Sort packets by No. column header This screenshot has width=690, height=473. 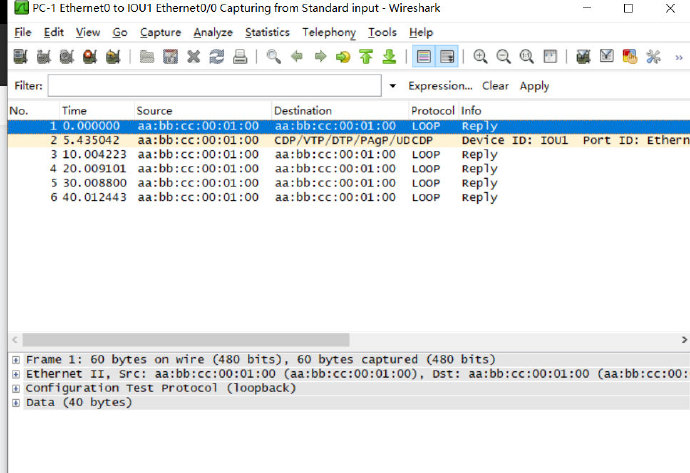pos(33,111)
